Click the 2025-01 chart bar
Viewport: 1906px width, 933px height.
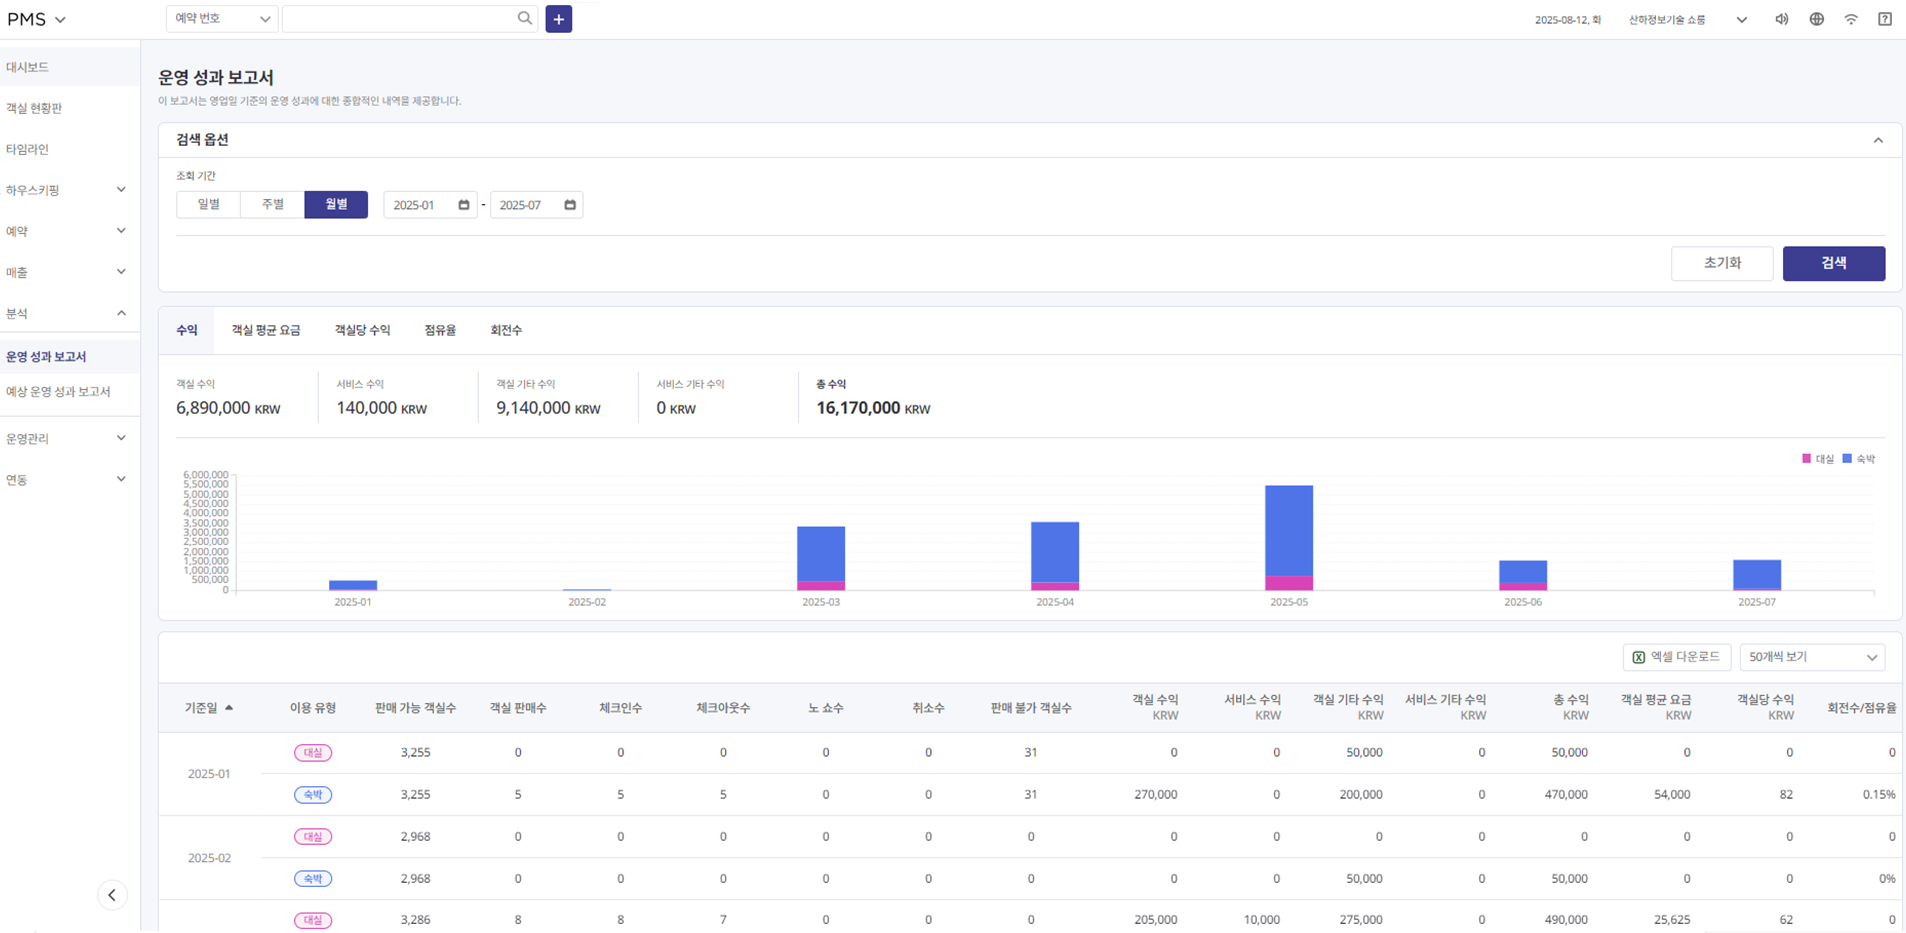pos(353,585)
